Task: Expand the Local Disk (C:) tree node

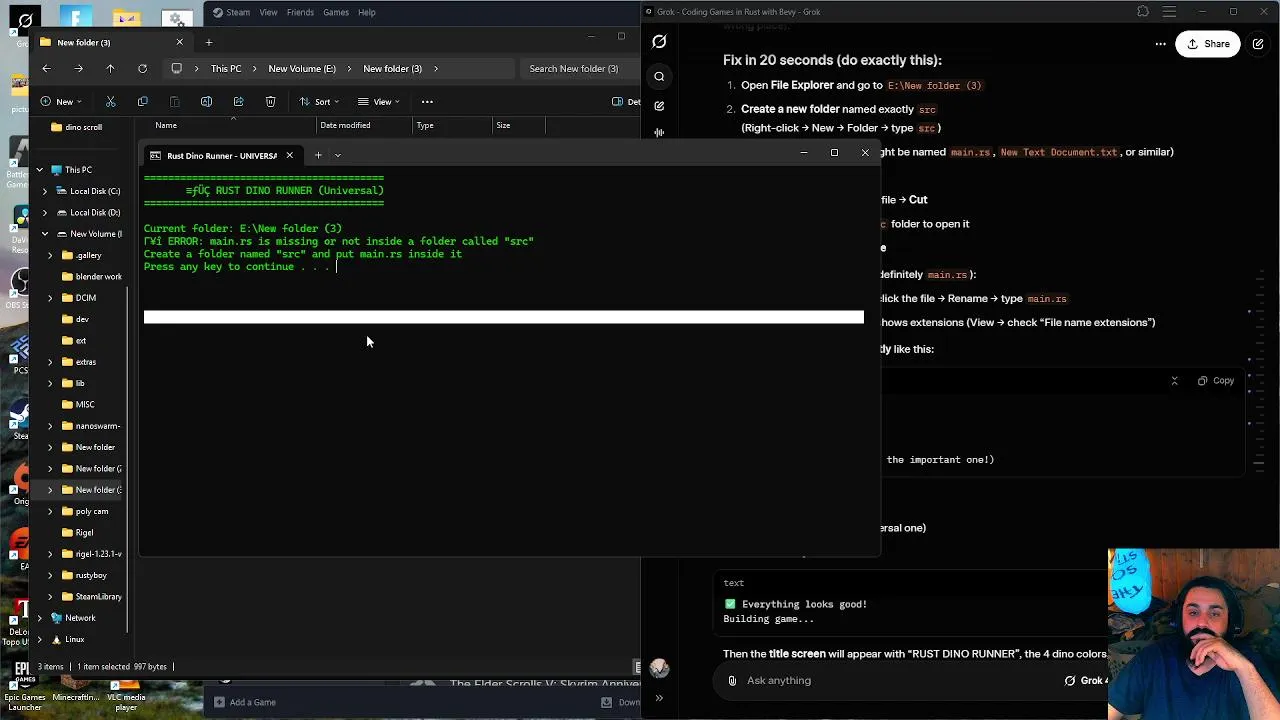Action: point(44,191)
